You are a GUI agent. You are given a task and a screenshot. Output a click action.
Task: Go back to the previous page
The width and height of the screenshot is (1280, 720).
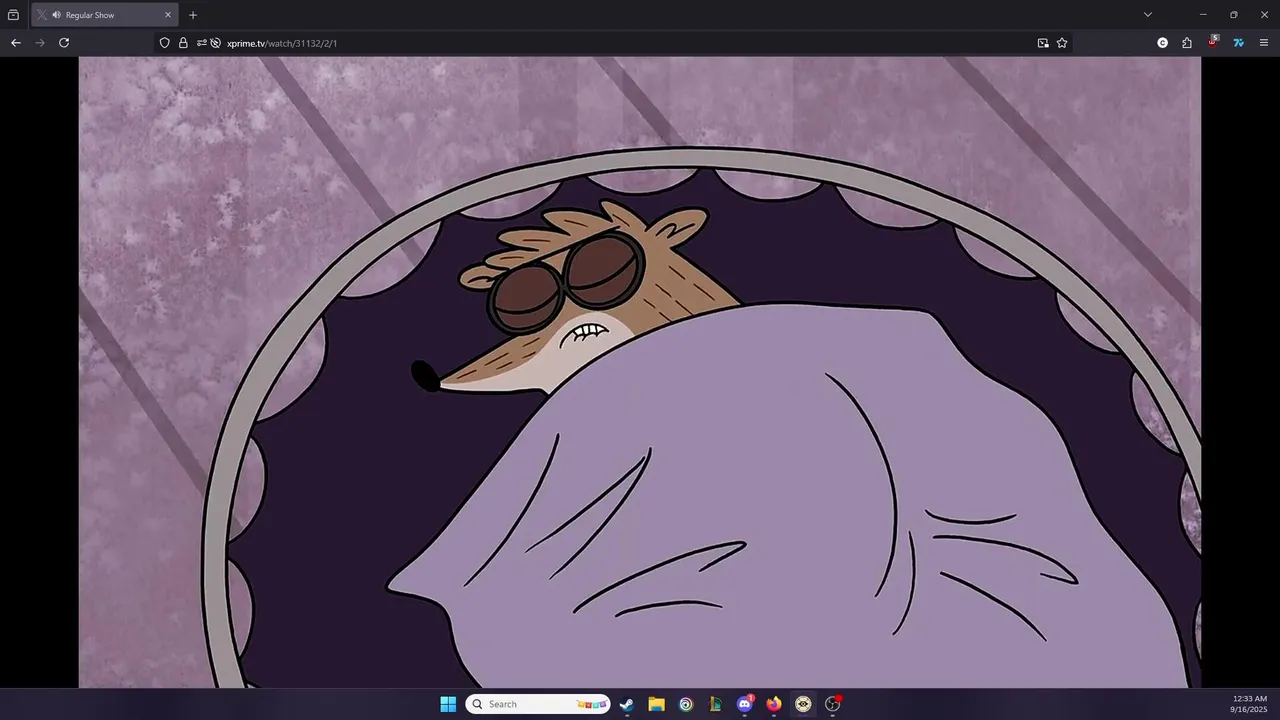click(15, 43)
